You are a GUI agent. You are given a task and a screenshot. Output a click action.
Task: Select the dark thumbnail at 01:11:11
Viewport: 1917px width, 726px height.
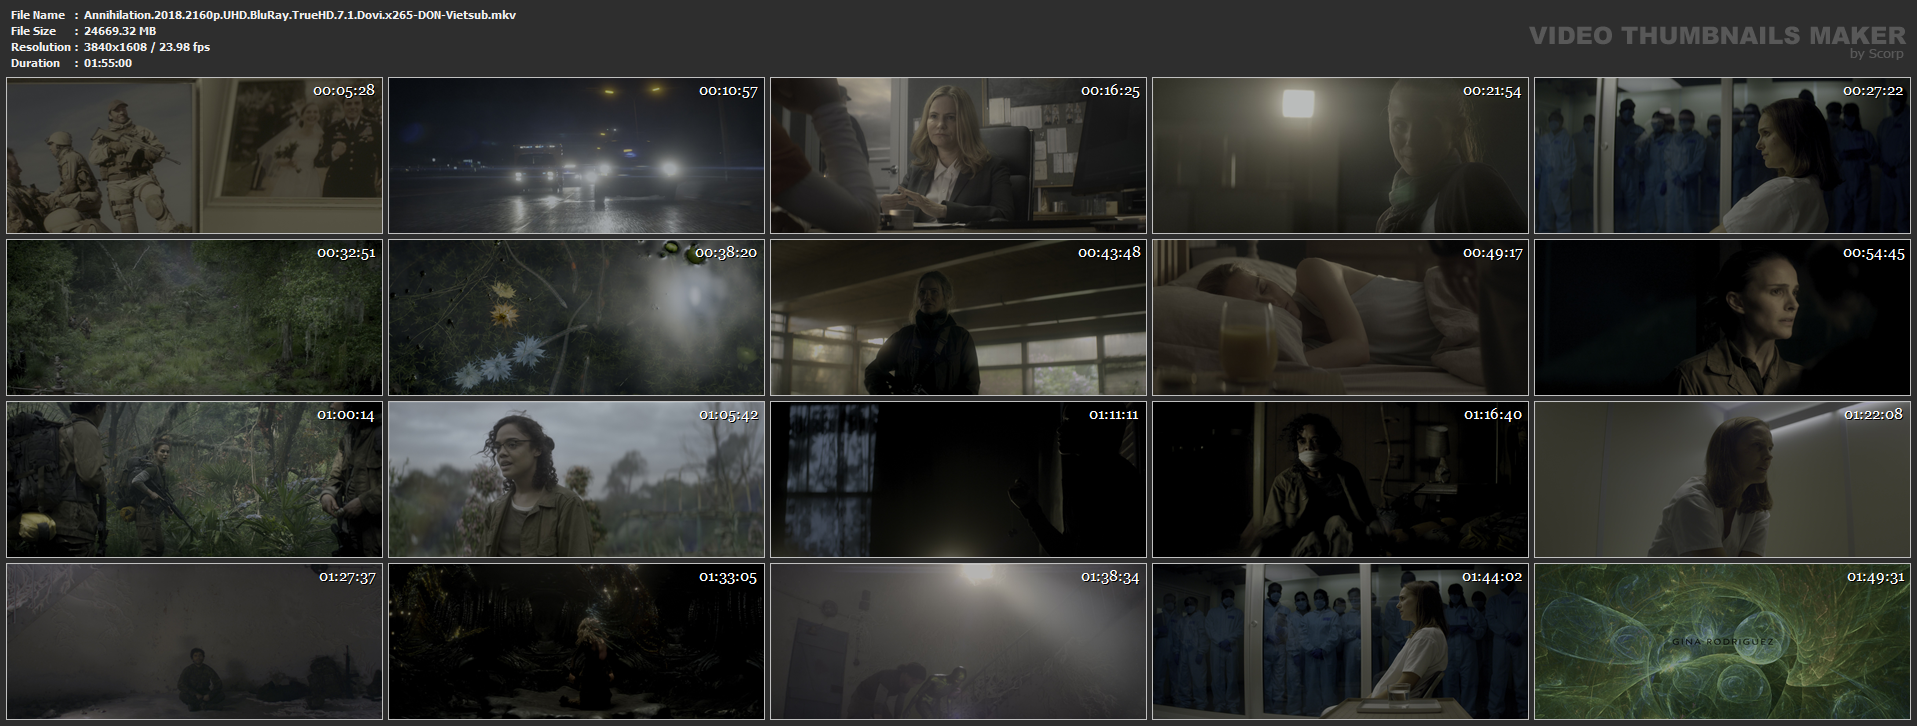point(958,479)
